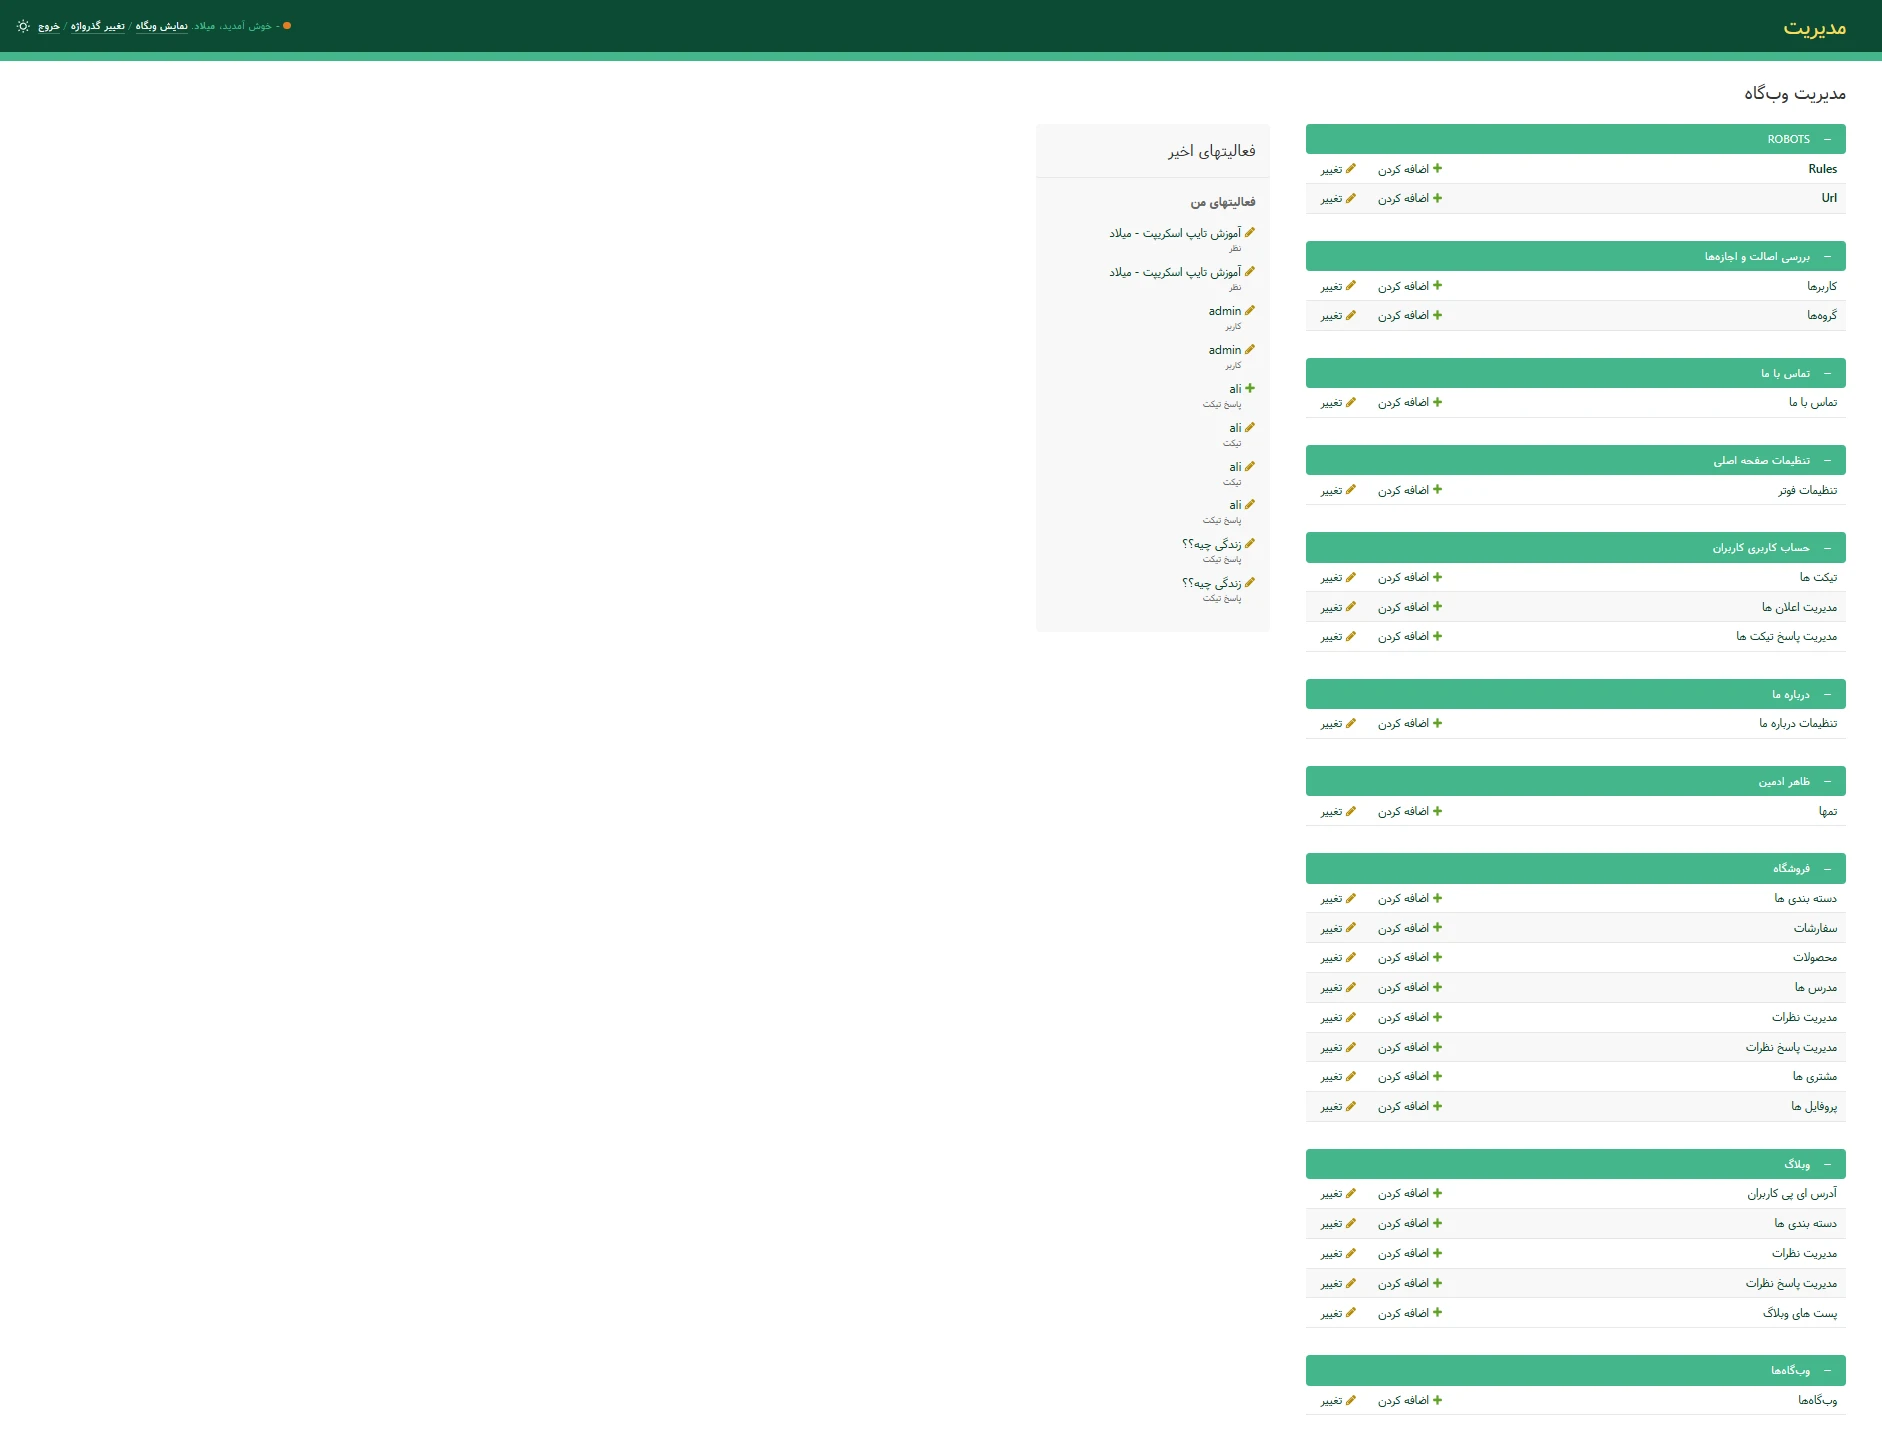Screen dimensions: 1882x1431
Task: Open تغییر گذرواژه in the top header
Action: [98, 26]
